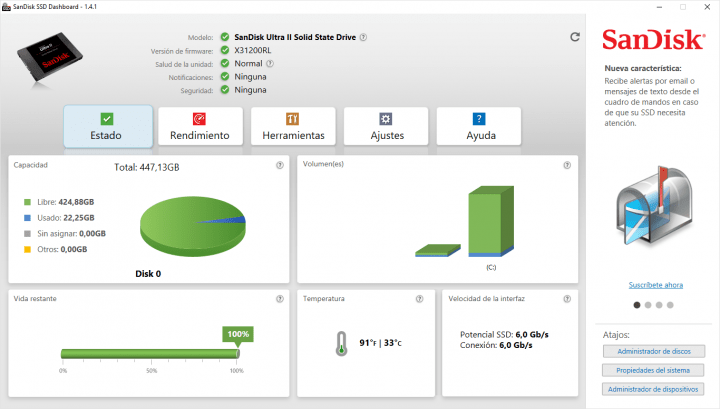
Task: Select the second carousel dot
Action: (x=648, y=305)
